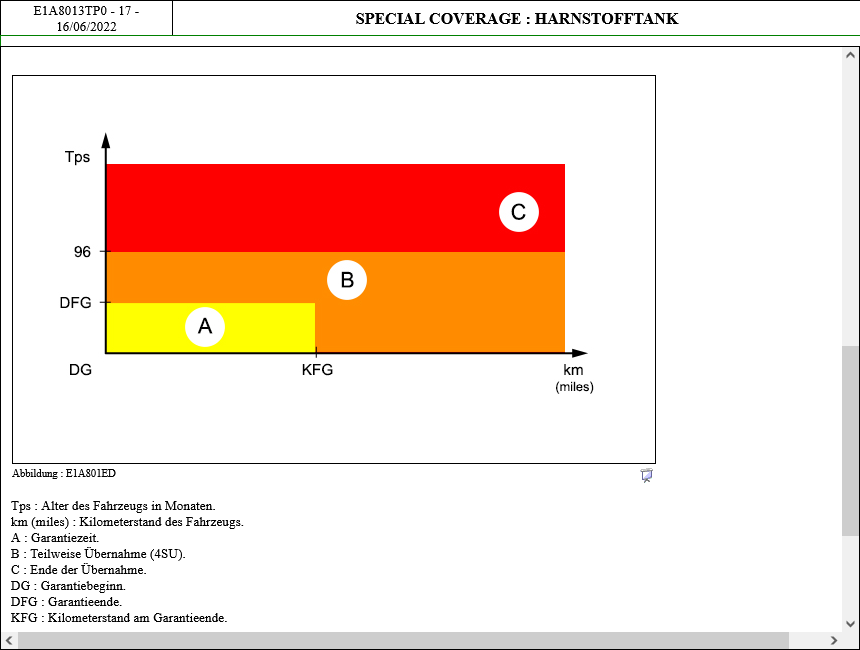The width and height of the screenshot is (860, 650).
Task: Click the KFG label on the km axis
Action: [x=317, y=370]
